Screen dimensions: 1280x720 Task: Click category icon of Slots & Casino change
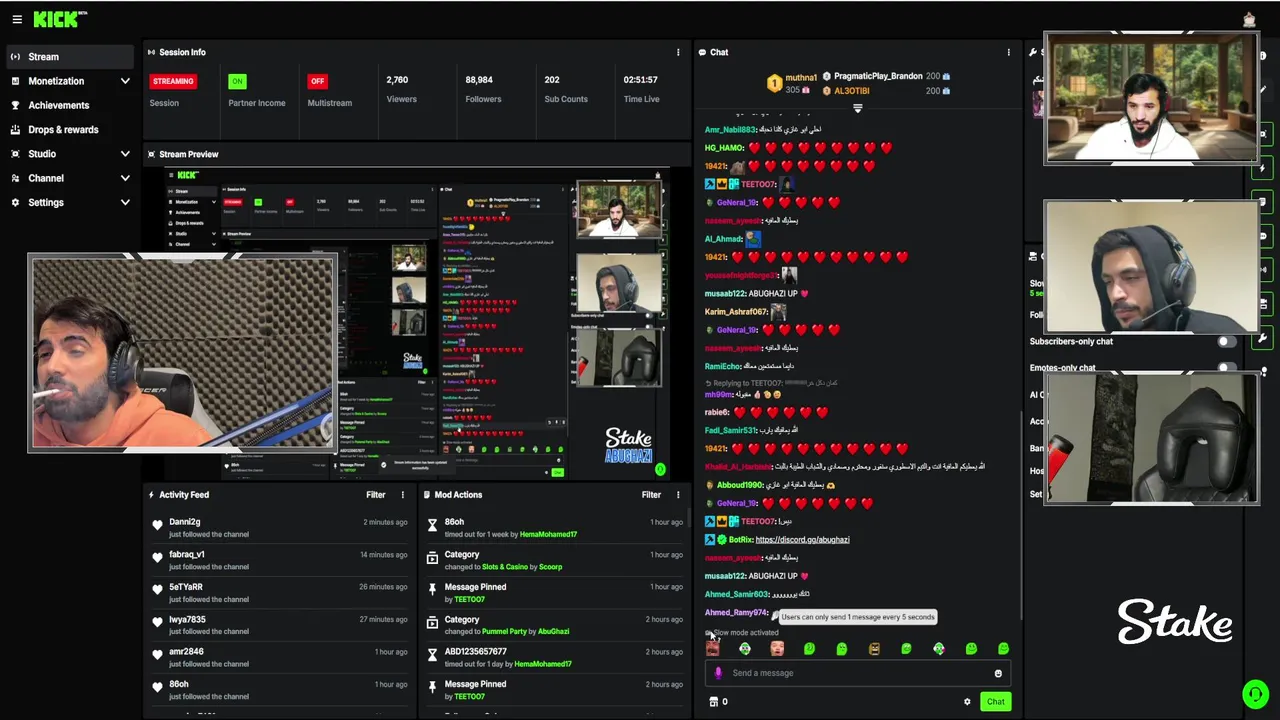pyautogui.click(x=432, y=557)
